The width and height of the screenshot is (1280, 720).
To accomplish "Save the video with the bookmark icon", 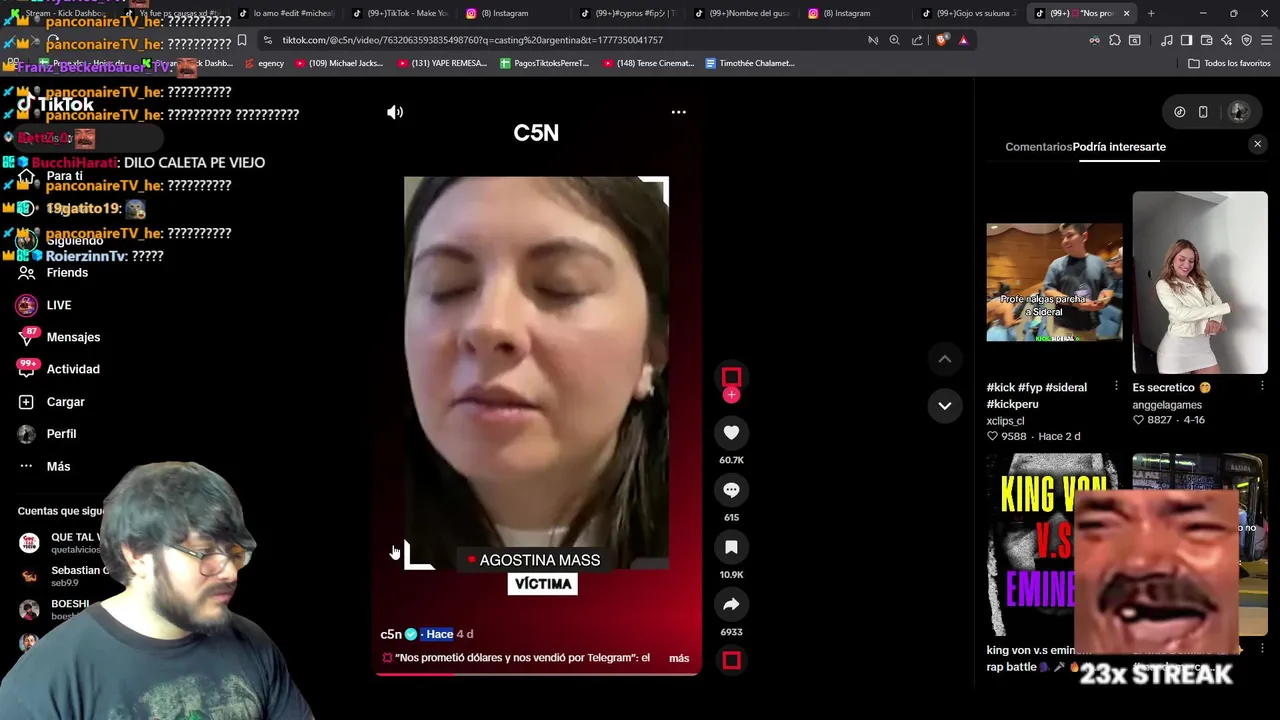I will coord(731,547).
